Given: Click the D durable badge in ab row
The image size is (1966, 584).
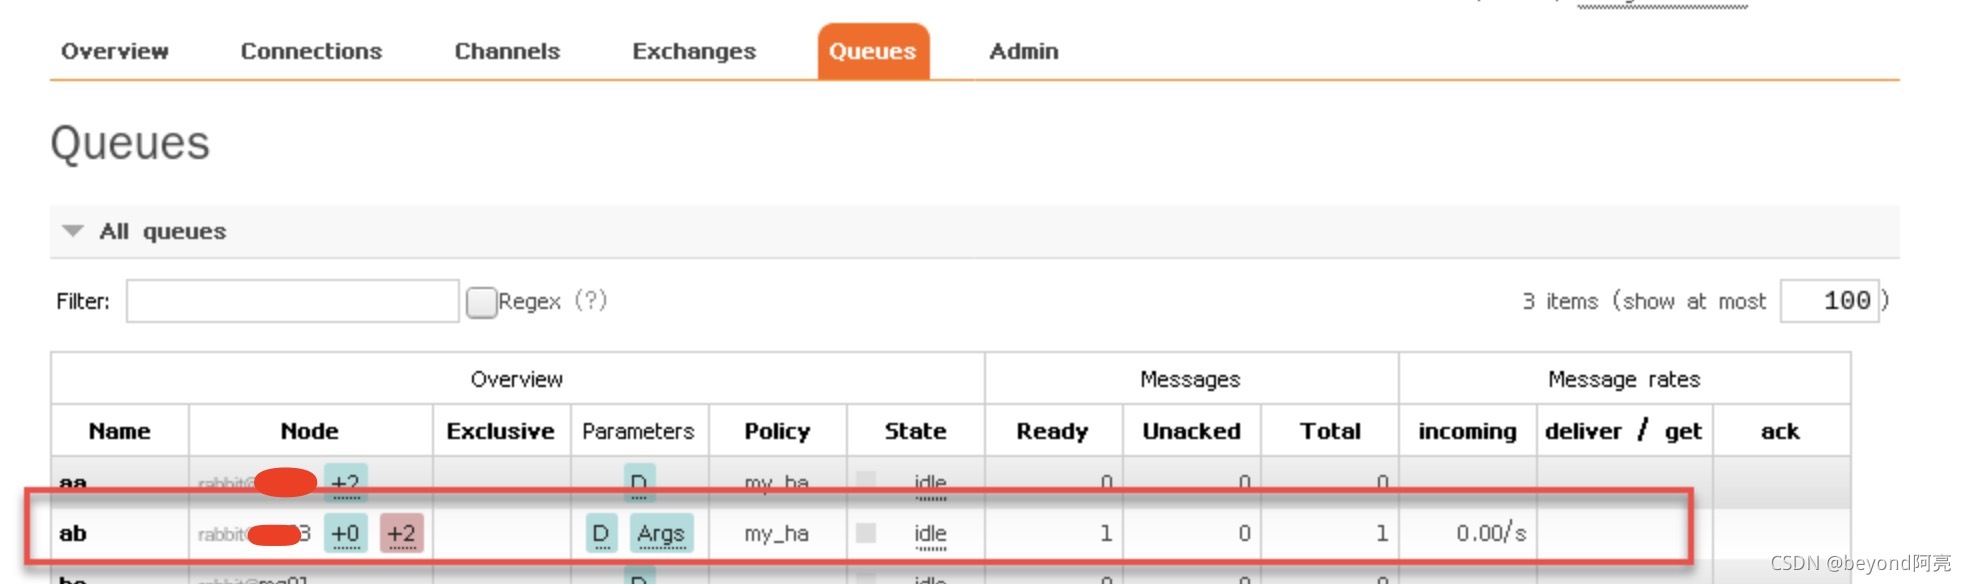Looking at the screenshot, I should click(x=601, y=534).
